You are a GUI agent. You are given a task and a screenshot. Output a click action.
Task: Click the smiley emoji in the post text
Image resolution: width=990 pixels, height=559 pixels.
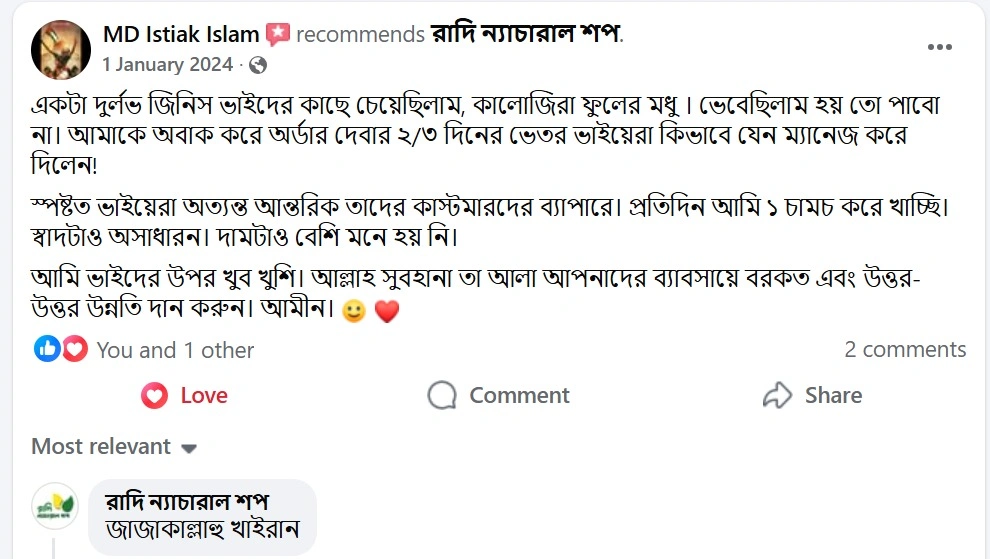click(353, 312)
